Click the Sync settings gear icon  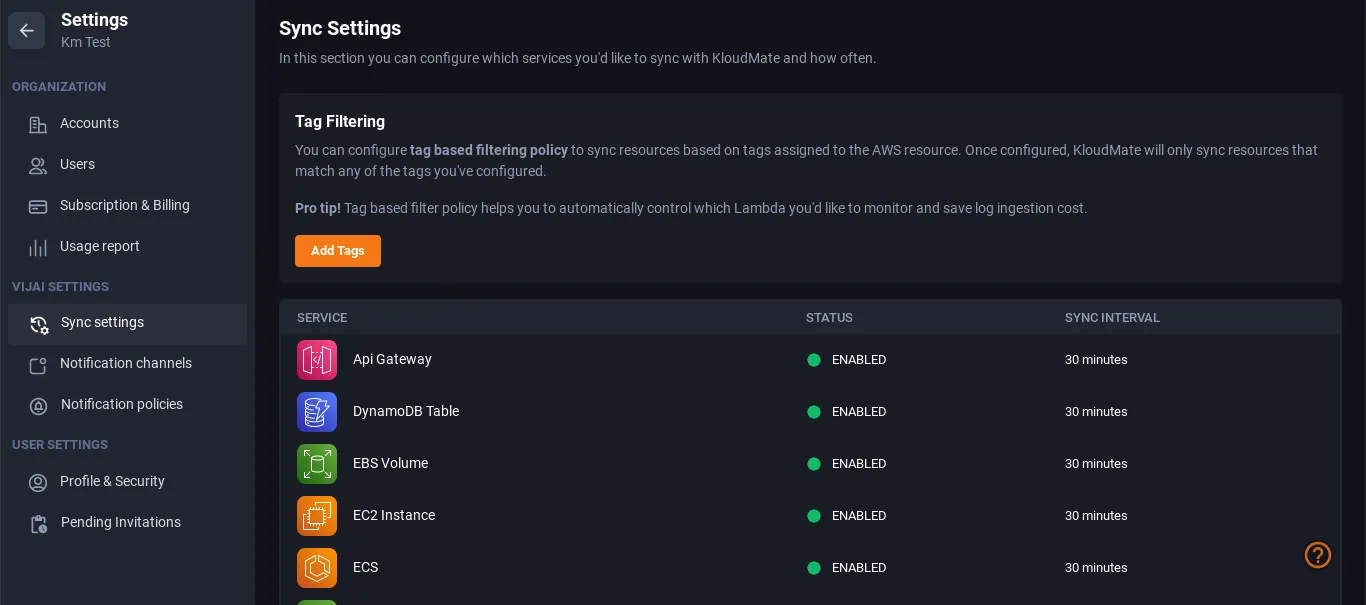39,324
